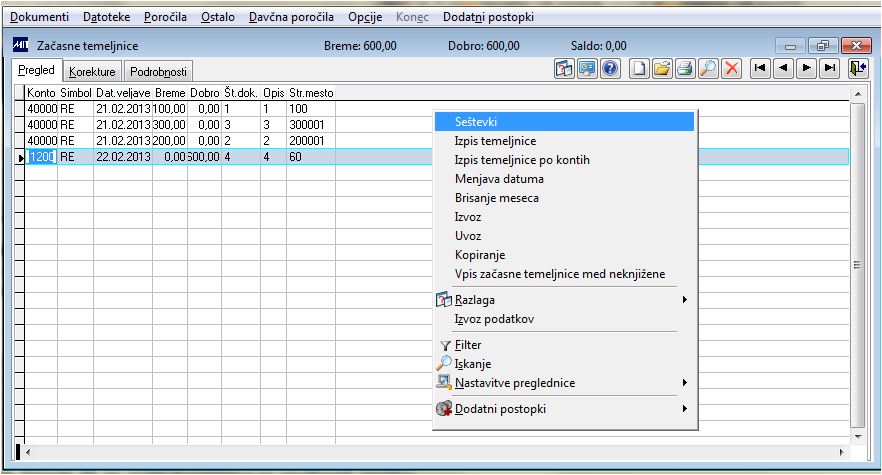The image size is (882, 475).
Task: Open Dodatni postopki in the menu bar
Action: 488,17
